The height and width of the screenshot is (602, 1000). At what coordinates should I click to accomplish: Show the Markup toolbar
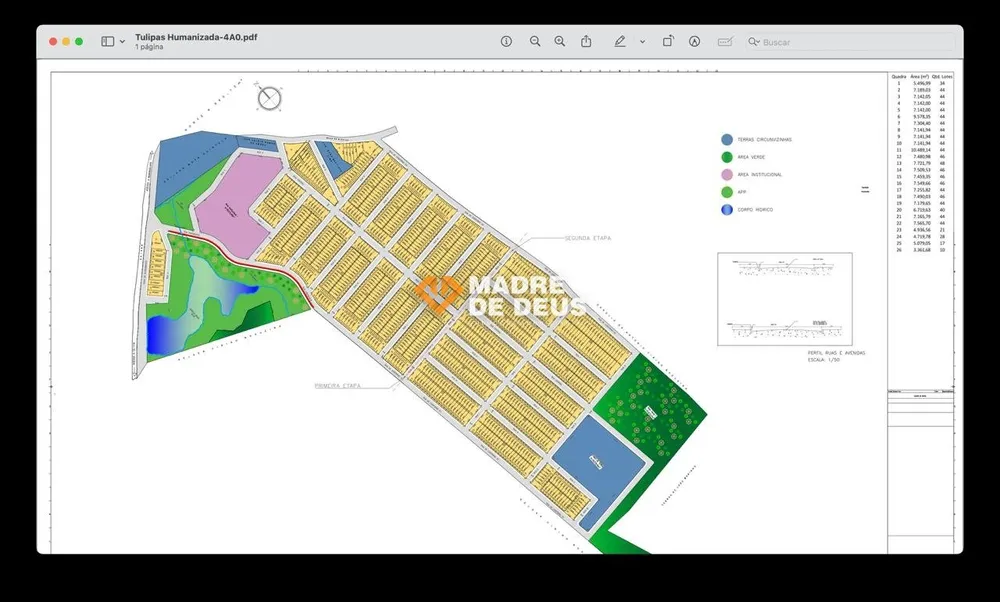point(695,41)
